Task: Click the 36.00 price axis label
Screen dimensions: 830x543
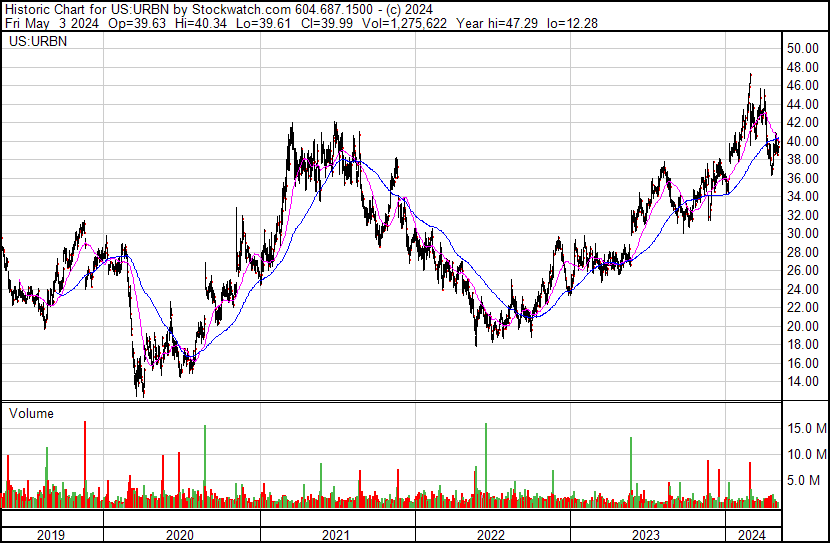Action: click(803, 178)
